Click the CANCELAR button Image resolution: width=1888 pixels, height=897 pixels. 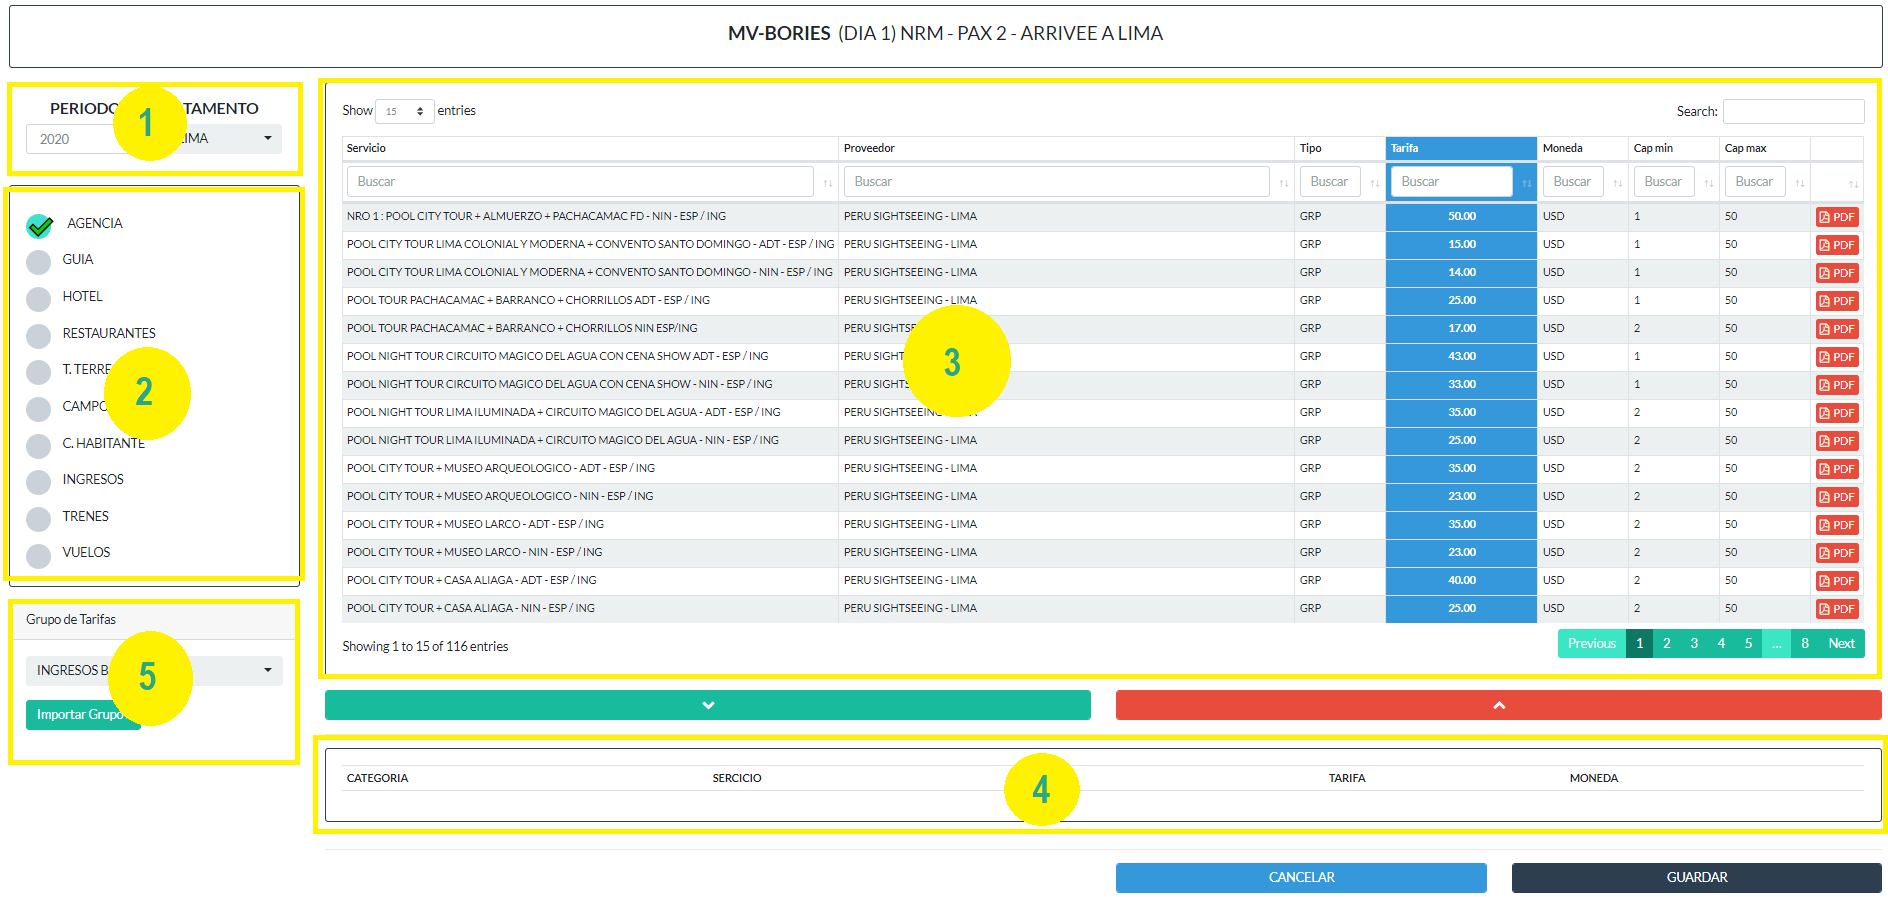[x=1300, y=877]
